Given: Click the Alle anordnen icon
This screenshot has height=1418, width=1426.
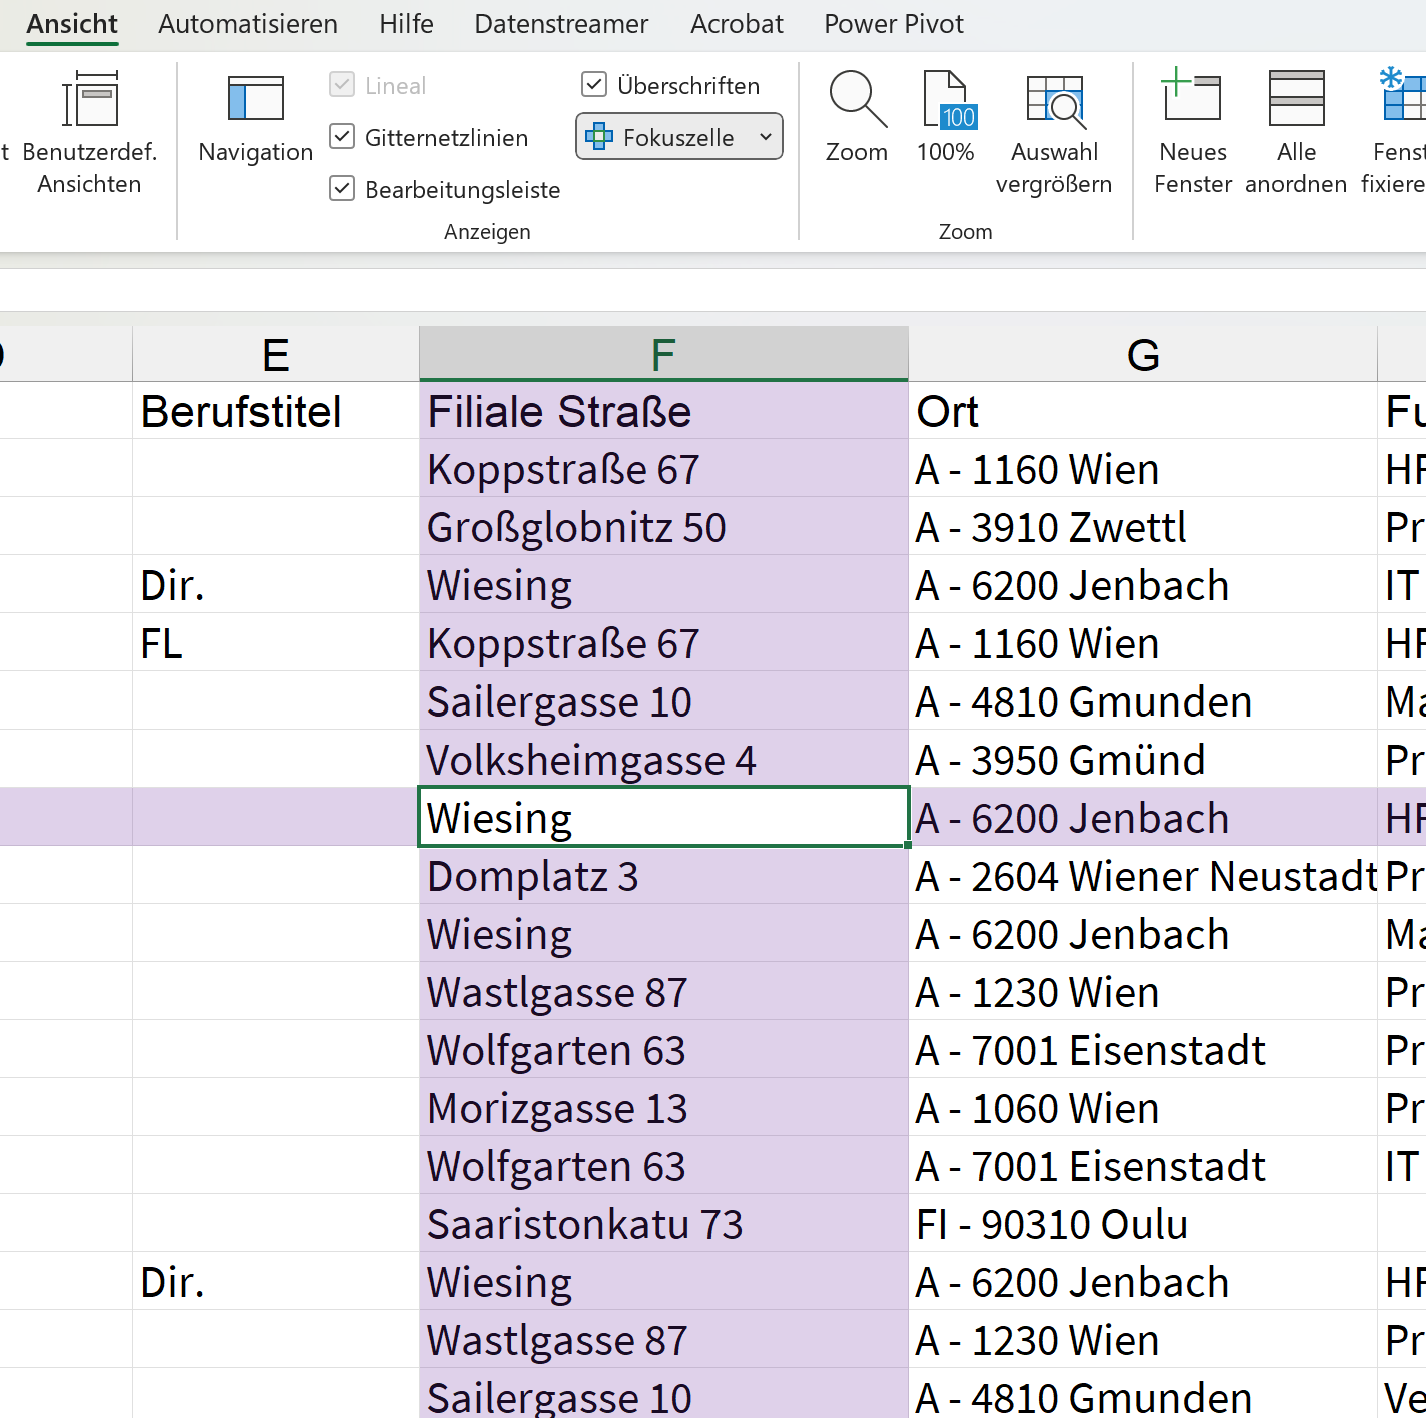Looking at the screenshot, I should point(1296,100).
